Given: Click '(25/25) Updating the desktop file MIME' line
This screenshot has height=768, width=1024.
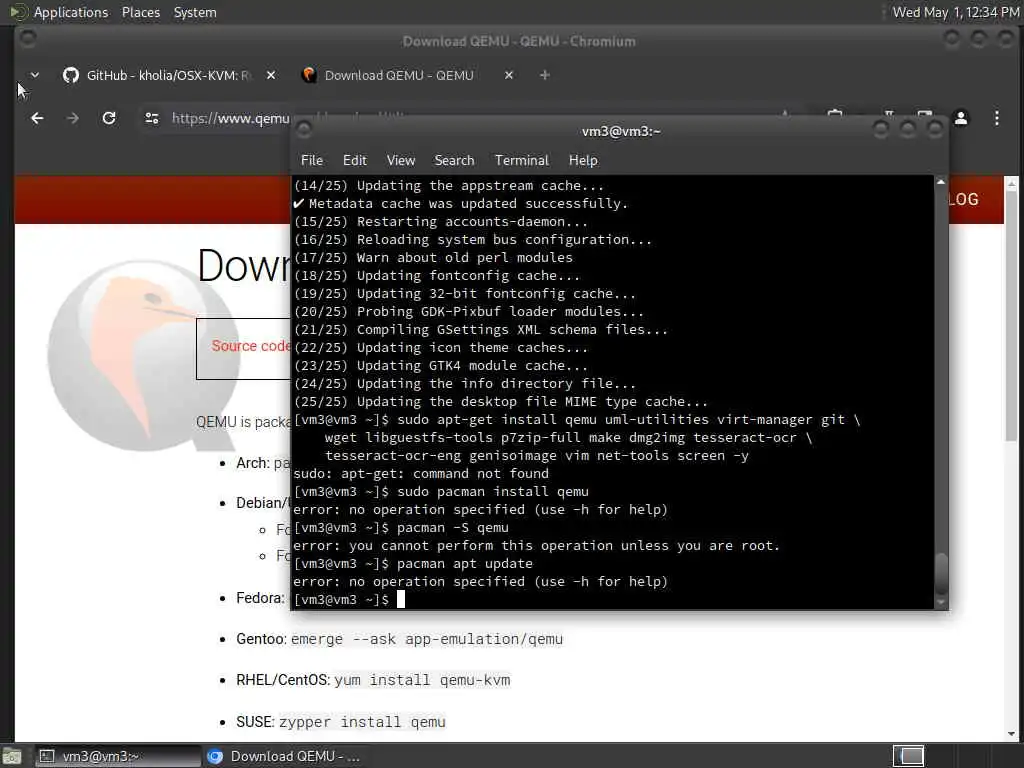Looking at the screenshot, I should click(x=500, y=402).
